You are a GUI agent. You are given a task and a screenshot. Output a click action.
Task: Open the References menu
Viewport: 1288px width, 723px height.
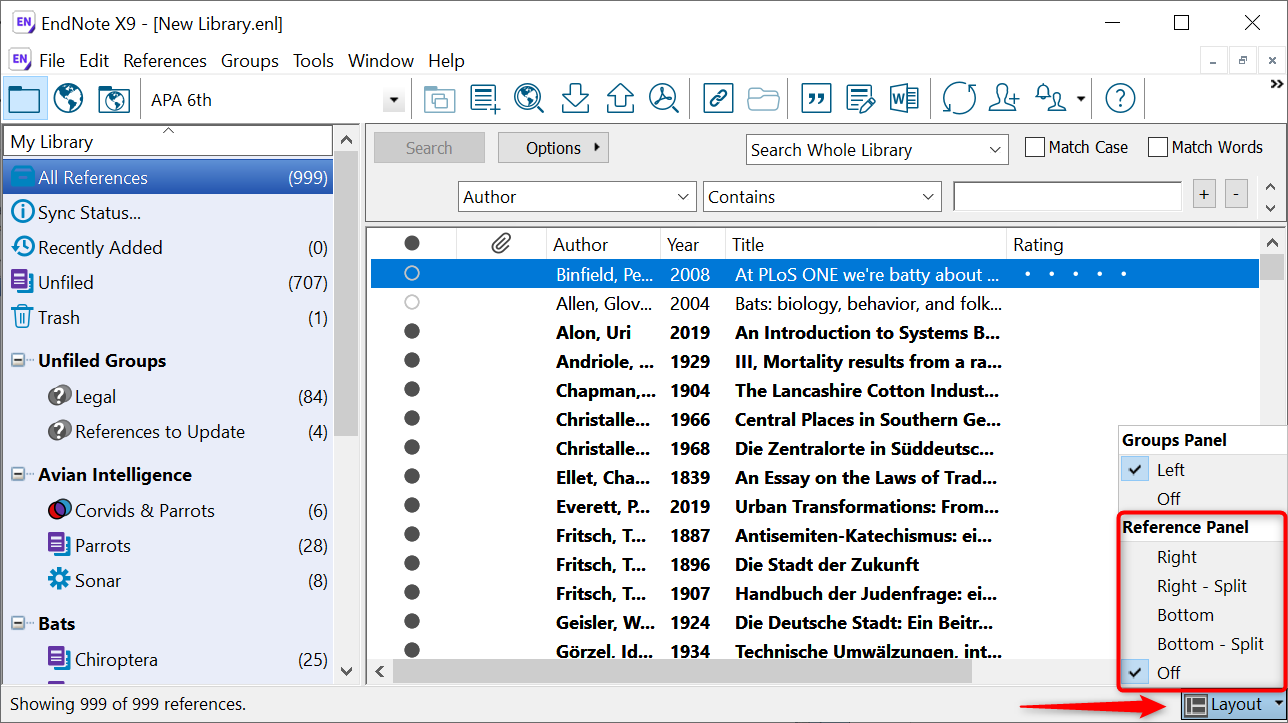tap(164, 60)
